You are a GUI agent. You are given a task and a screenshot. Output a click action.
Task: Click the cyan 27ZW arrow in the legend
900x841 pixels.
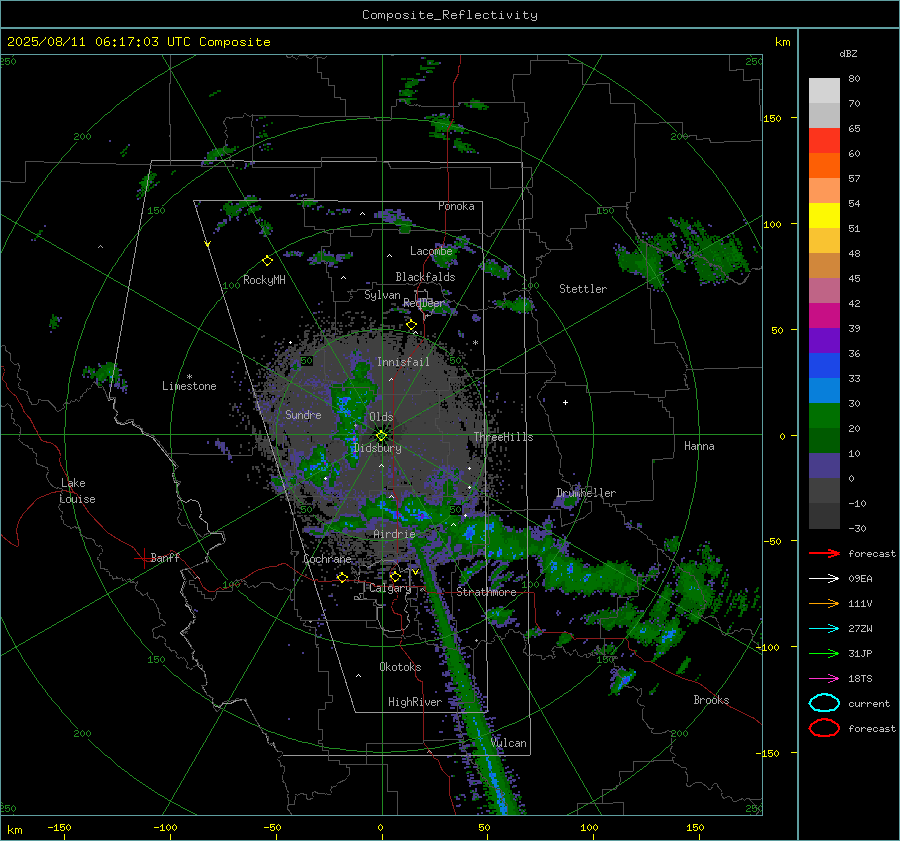pyautogui.click(x=824, y=629)
